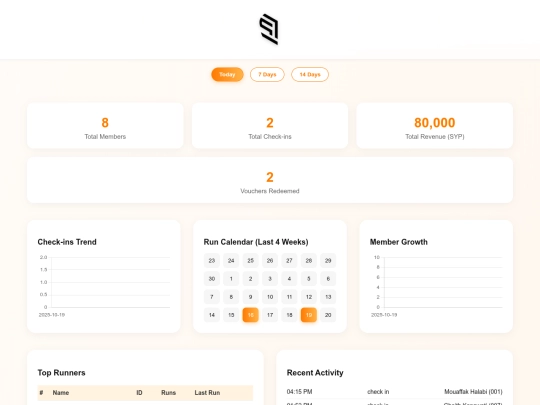Click day 18 in the run calendar

[289, 315]
